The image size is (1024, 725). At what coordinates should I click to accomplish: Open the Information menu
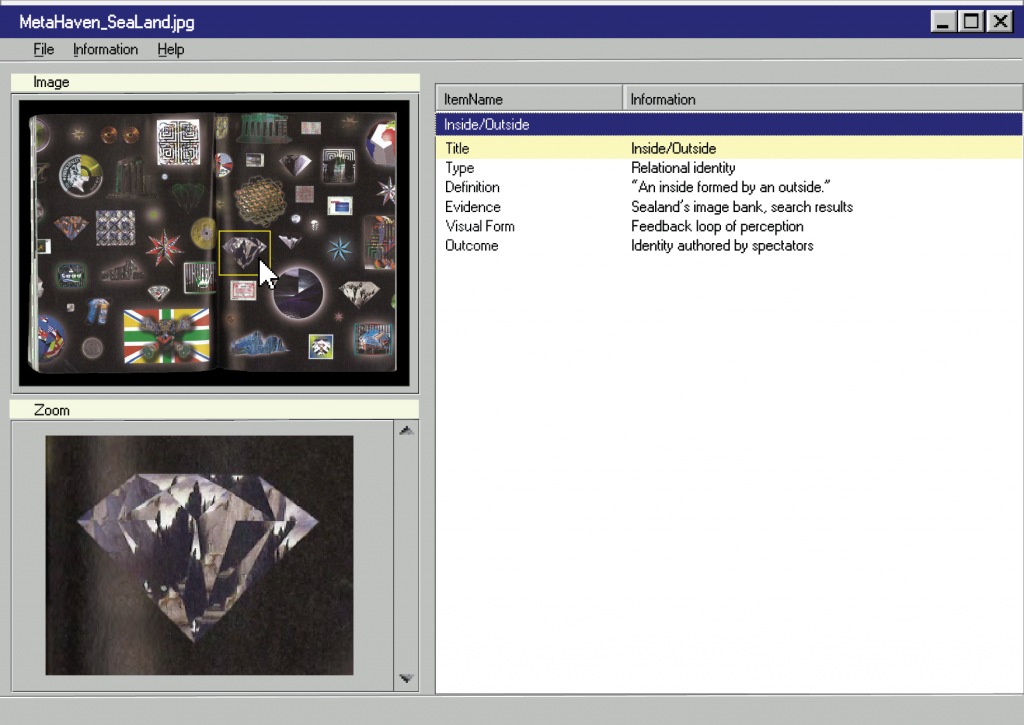[105, 49]
